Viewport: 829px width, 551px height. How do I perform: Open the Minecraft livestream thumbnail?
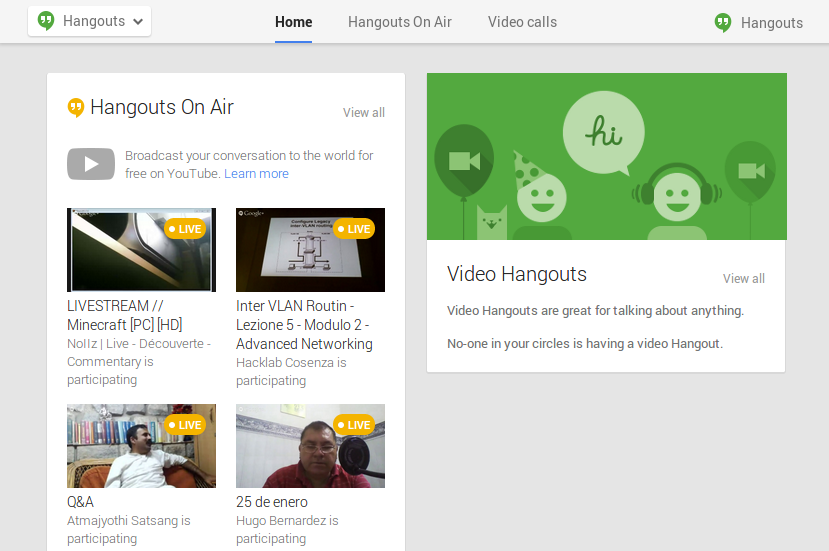(141, 250)
